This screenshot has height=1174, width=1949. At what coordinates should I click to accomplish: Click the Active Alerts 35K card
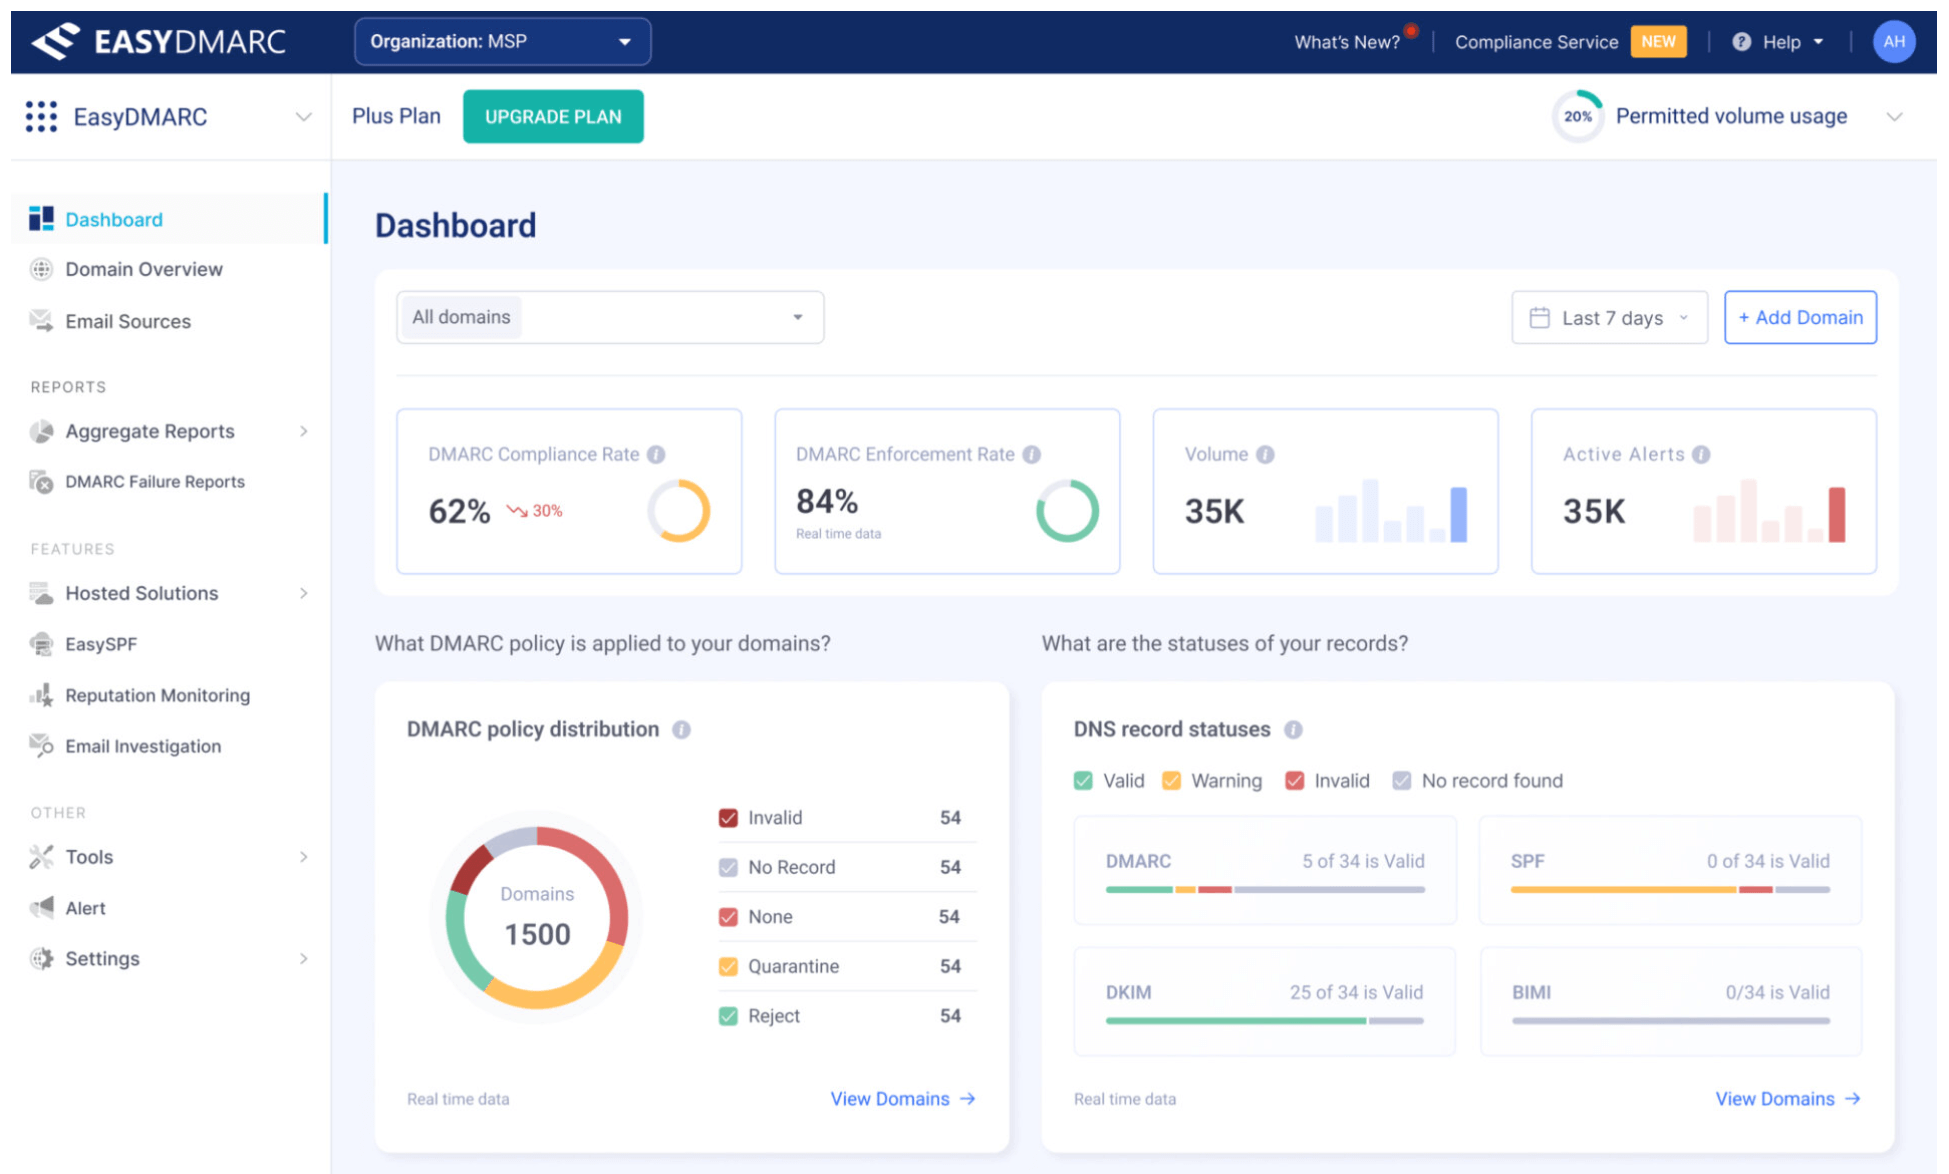click(1703, 491)
